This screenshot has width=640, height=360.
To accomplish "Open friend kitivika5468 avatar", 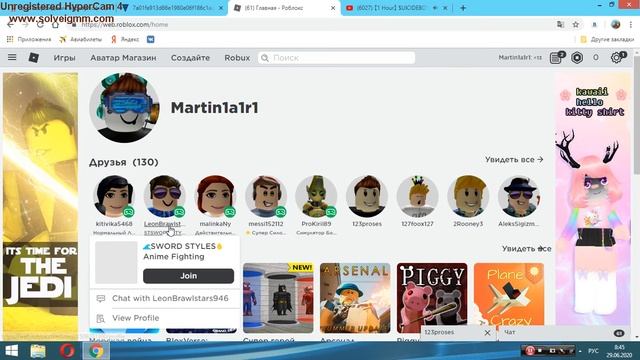I will 114,196.
